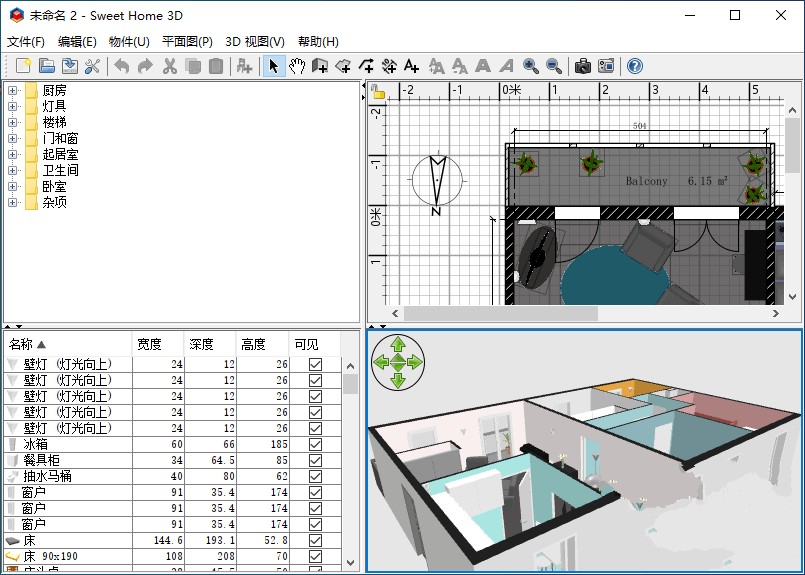Open the 平面图(P) menu
The width and height of the screenshot is (805, 575).
pos(187,42)
